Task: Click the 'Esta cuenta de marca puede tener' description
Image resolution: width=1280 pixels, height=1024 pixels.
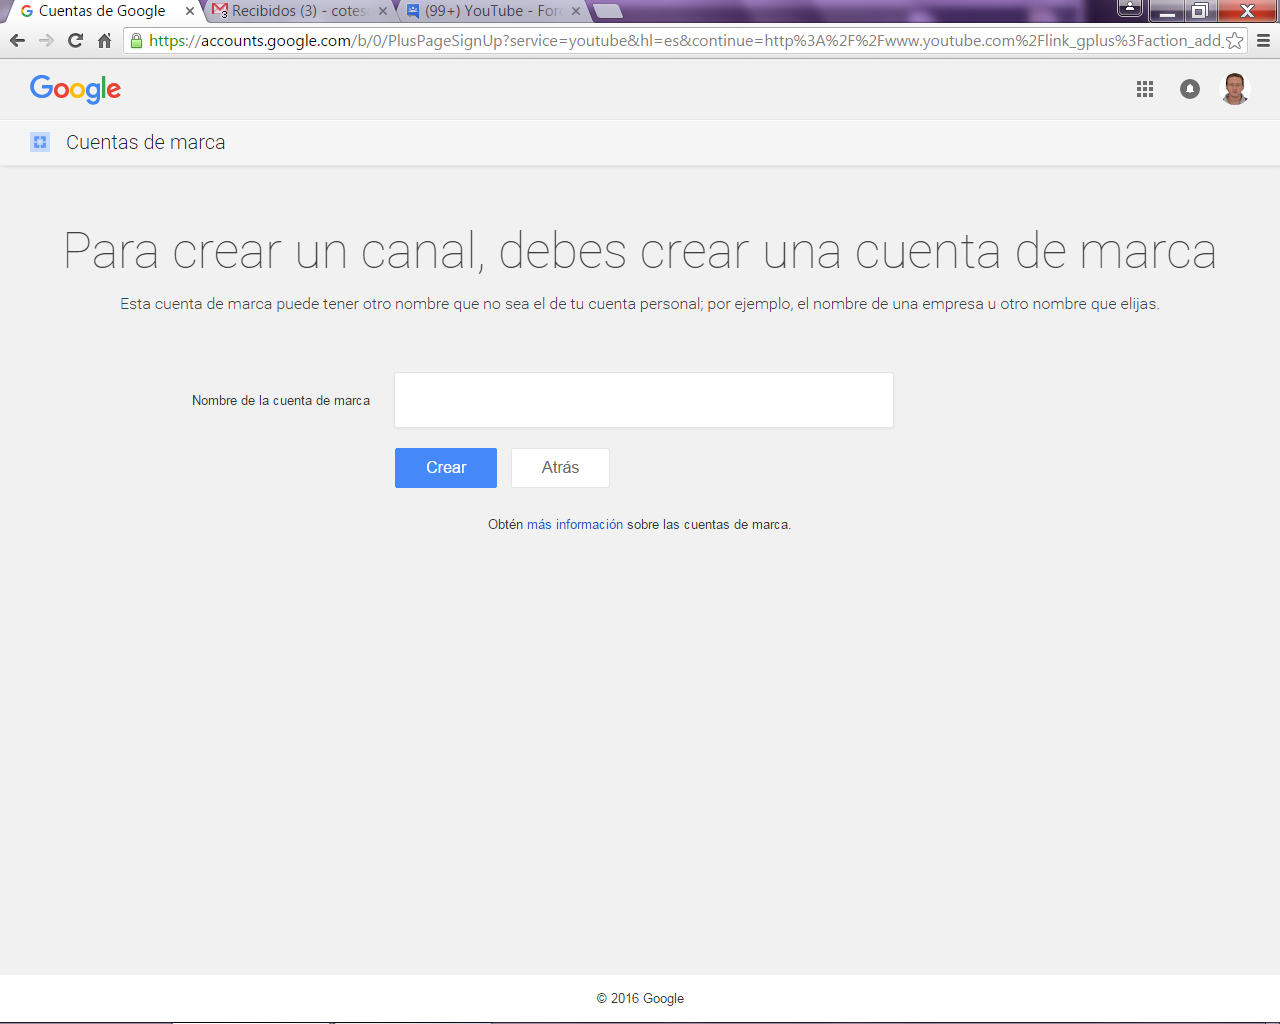Action: 640,304
